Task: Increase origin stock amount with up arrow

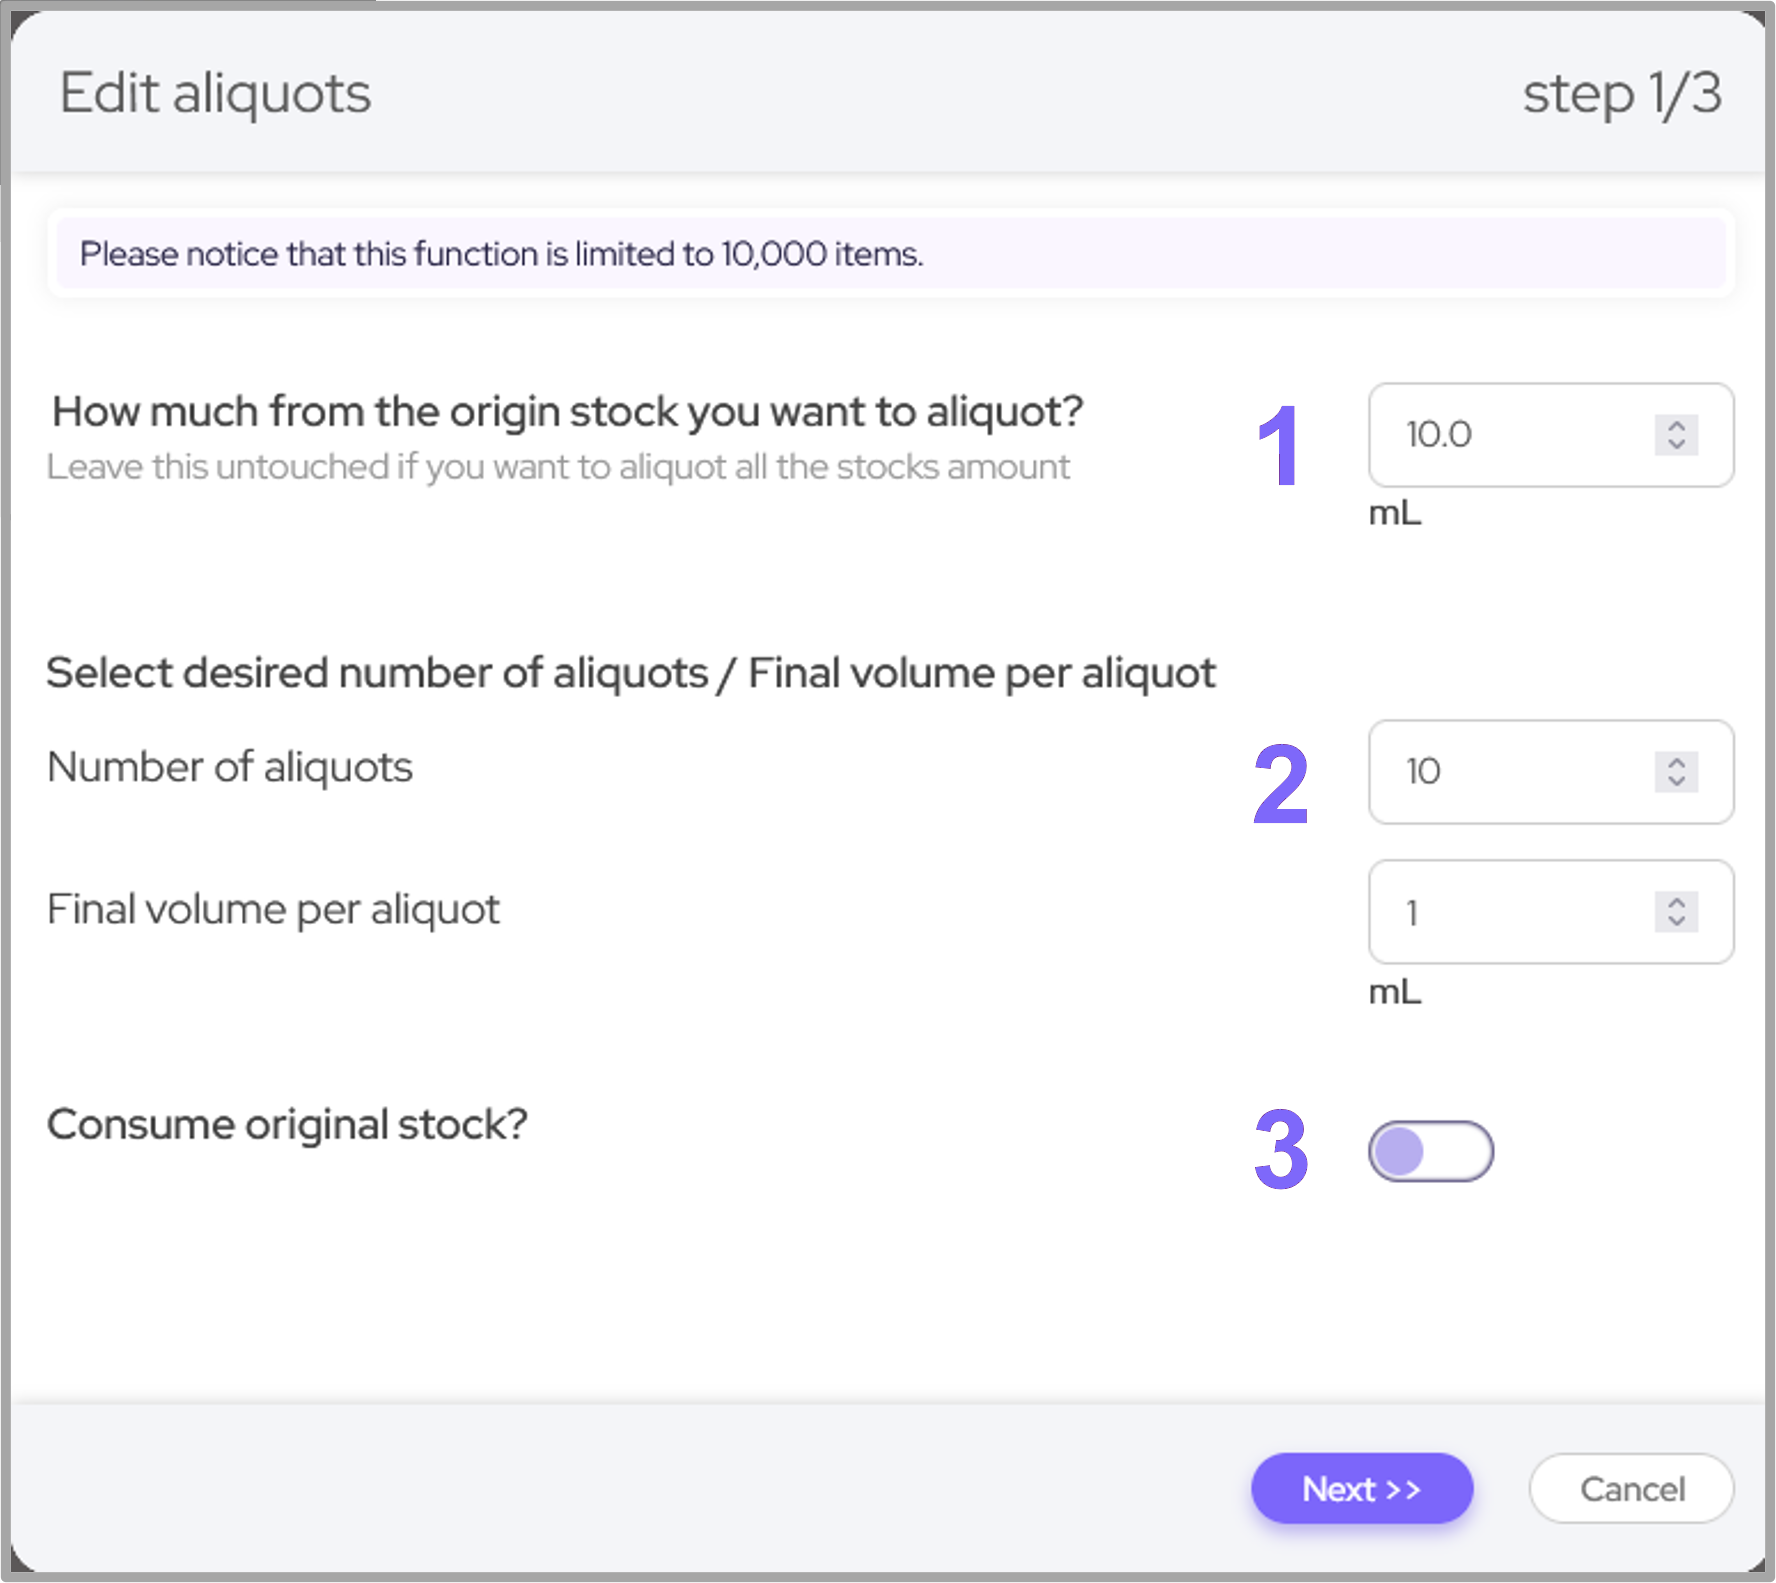Action: click(1677, 425)
